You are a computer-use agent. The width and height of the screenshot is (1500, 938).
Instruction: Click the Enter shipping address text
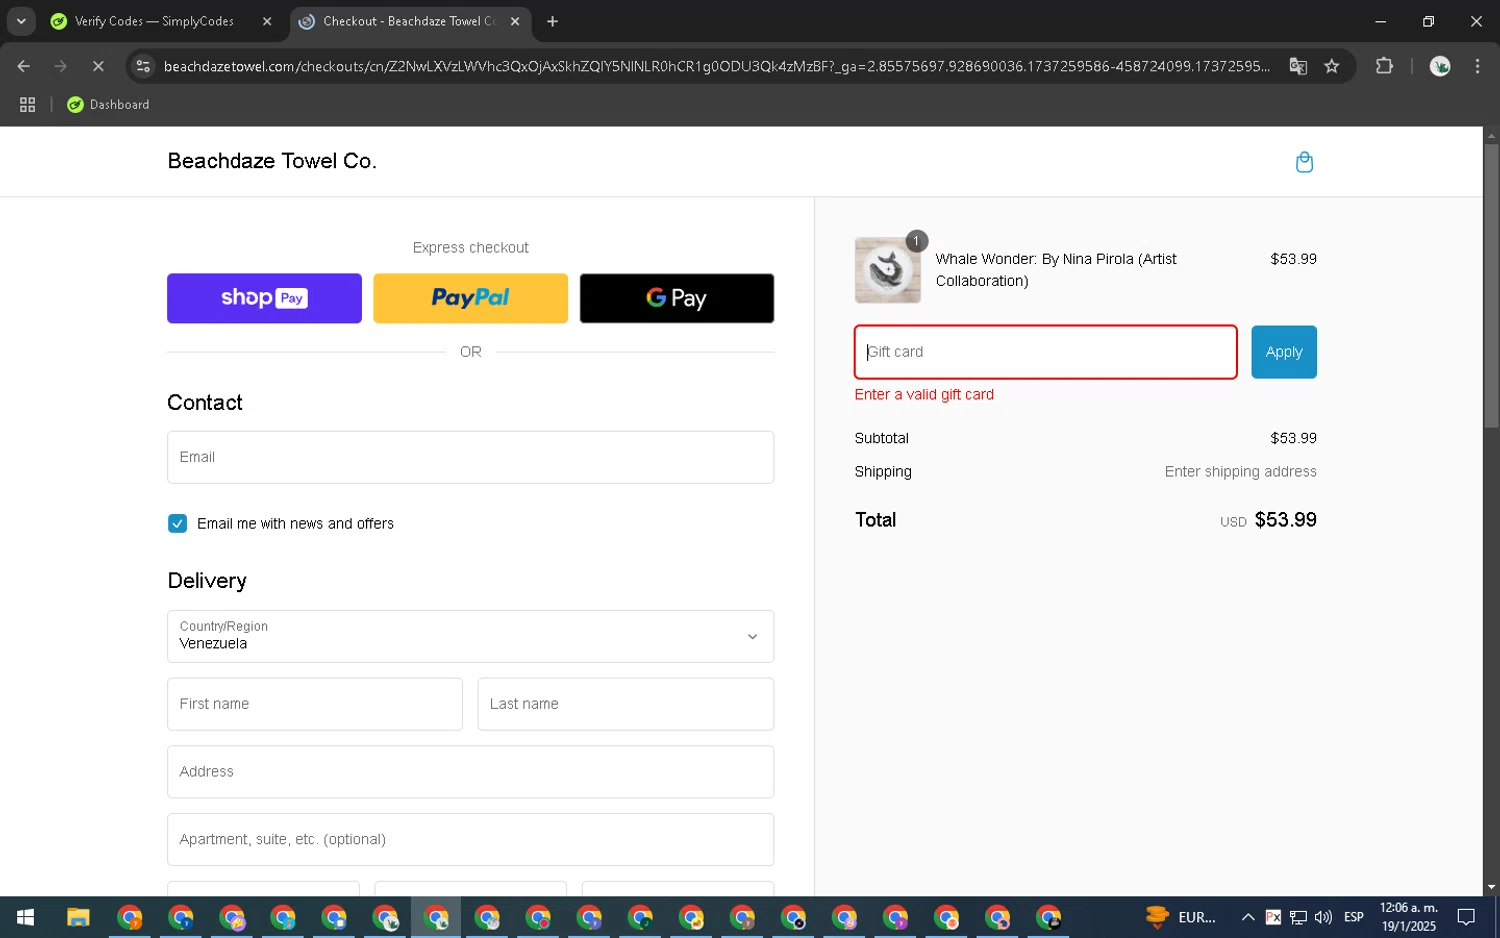click(1240, 472)
